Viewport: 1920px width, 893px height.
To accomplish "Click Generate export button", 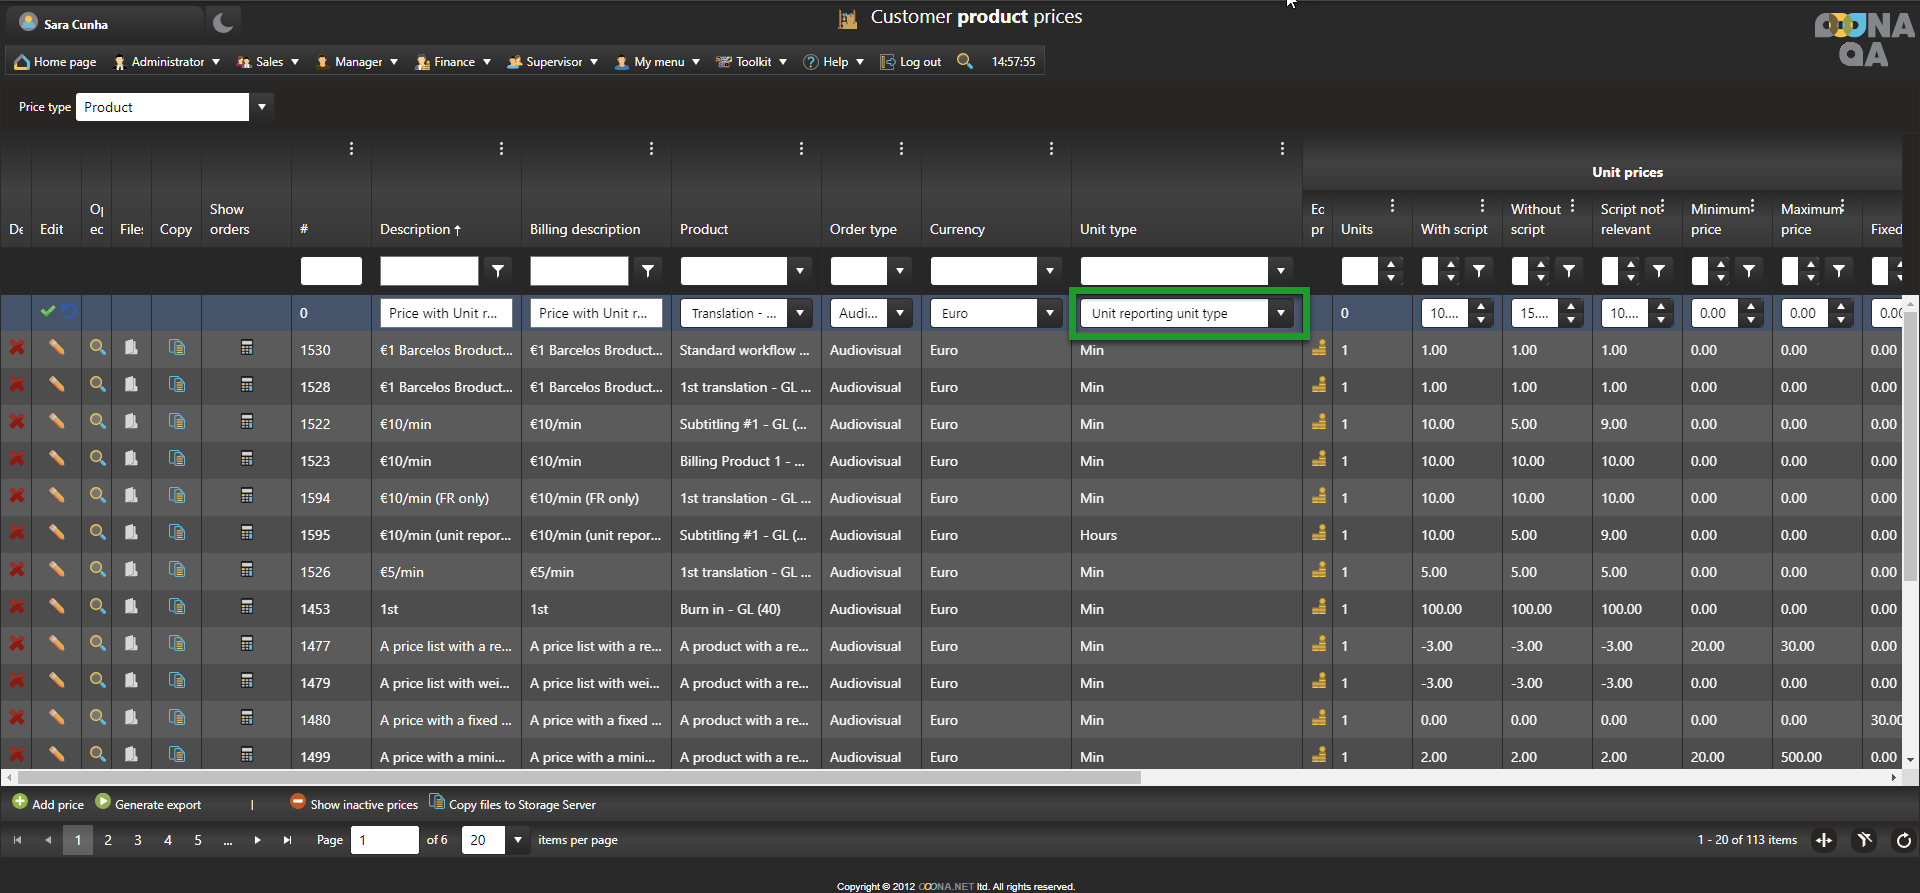I will [x=148, y=804].
